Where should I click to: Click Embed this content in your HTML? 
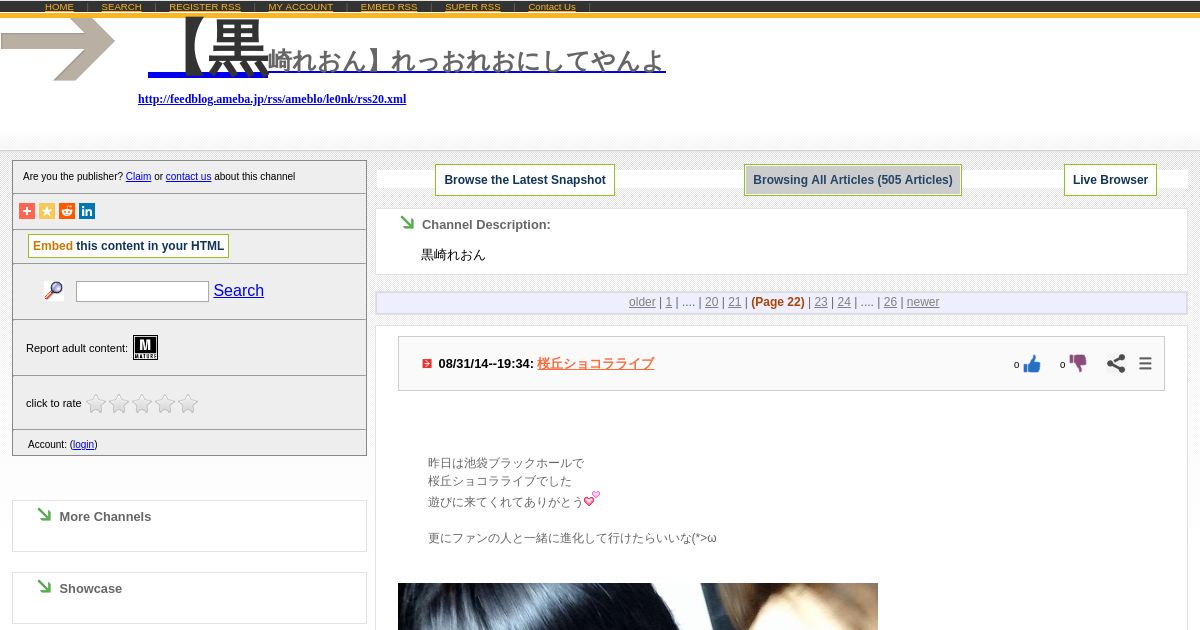[x=128, y=246]
